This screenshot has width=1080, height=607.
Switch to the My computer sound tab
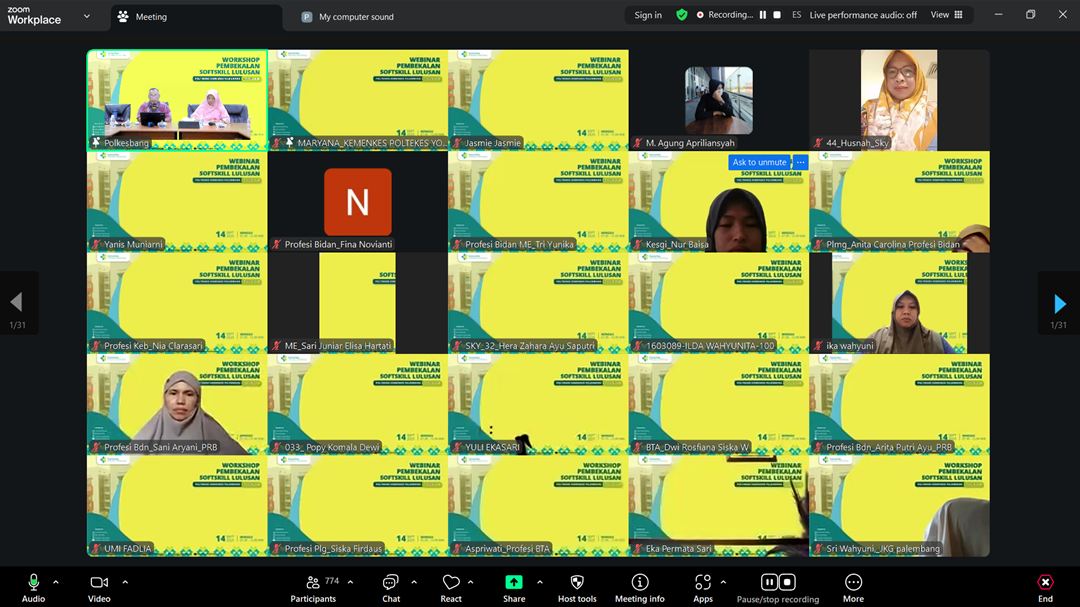(356, 17)
